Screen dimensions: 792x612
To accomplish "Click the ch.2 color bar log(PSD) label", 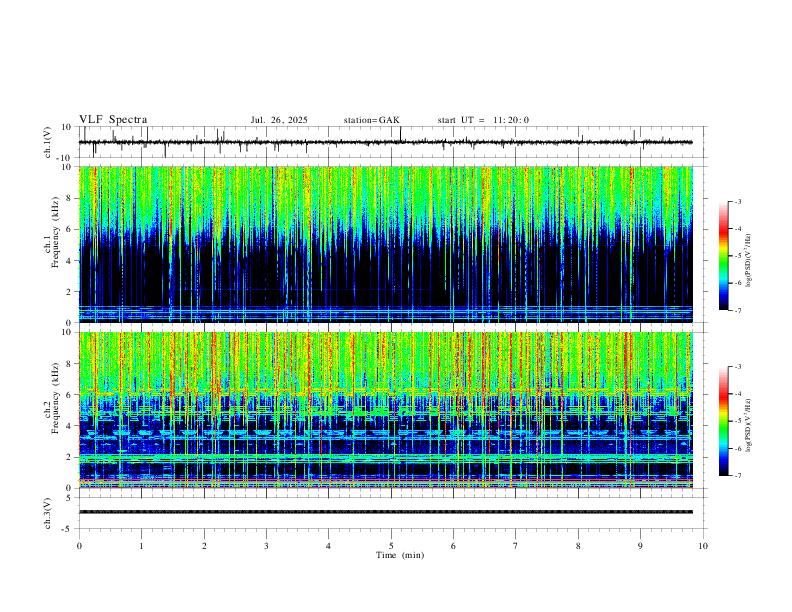I will coord(748,425).
